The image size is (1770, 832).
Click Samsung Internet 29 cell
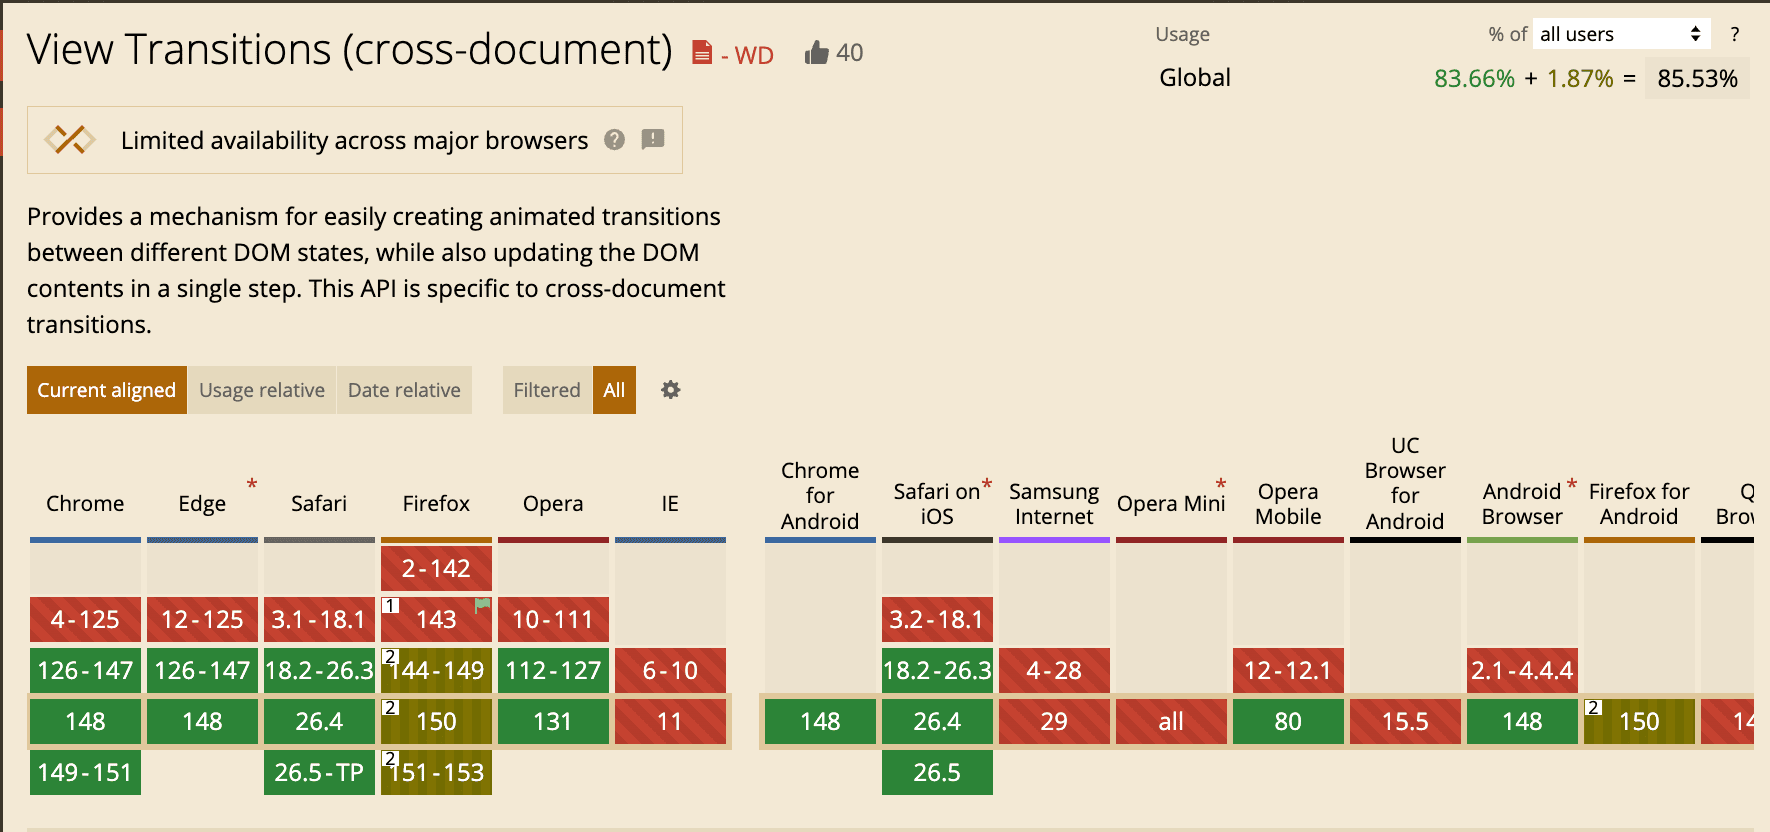1054,722
